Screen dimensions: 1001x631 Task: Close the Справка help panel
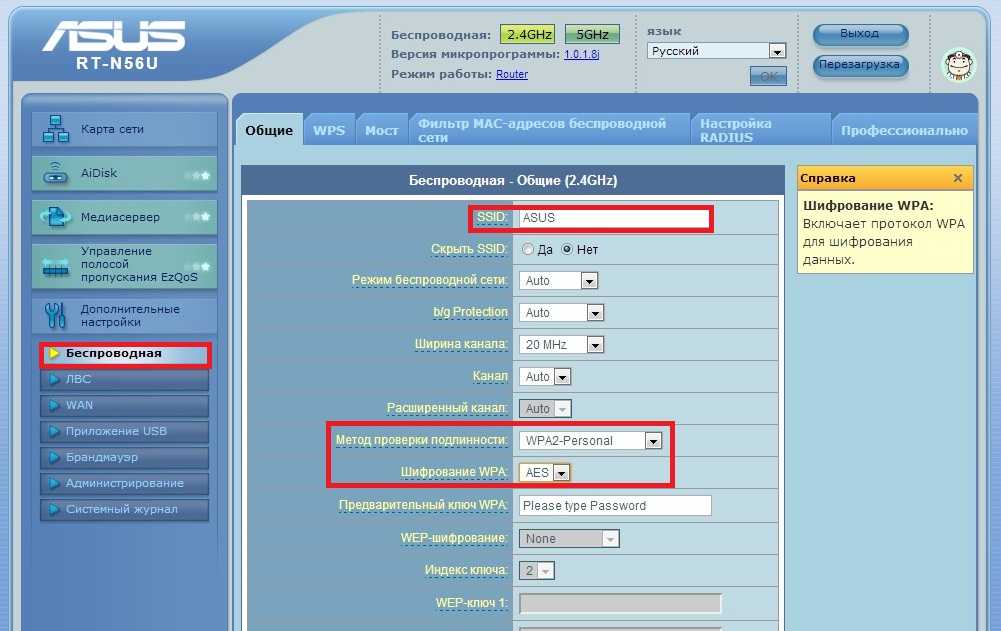(x=958, y=178)
